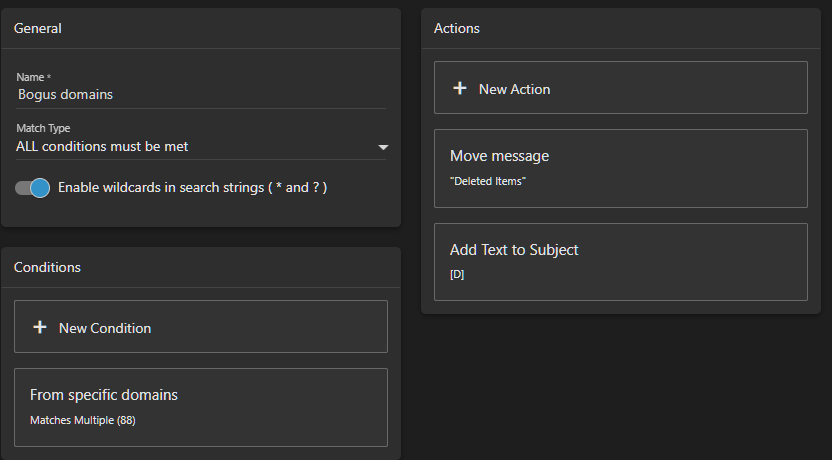Image resolution: width=832 pixels, height=460 pixels.
Task: Click the Name field label
Action: pyautogui.click(x=33, y=77)
